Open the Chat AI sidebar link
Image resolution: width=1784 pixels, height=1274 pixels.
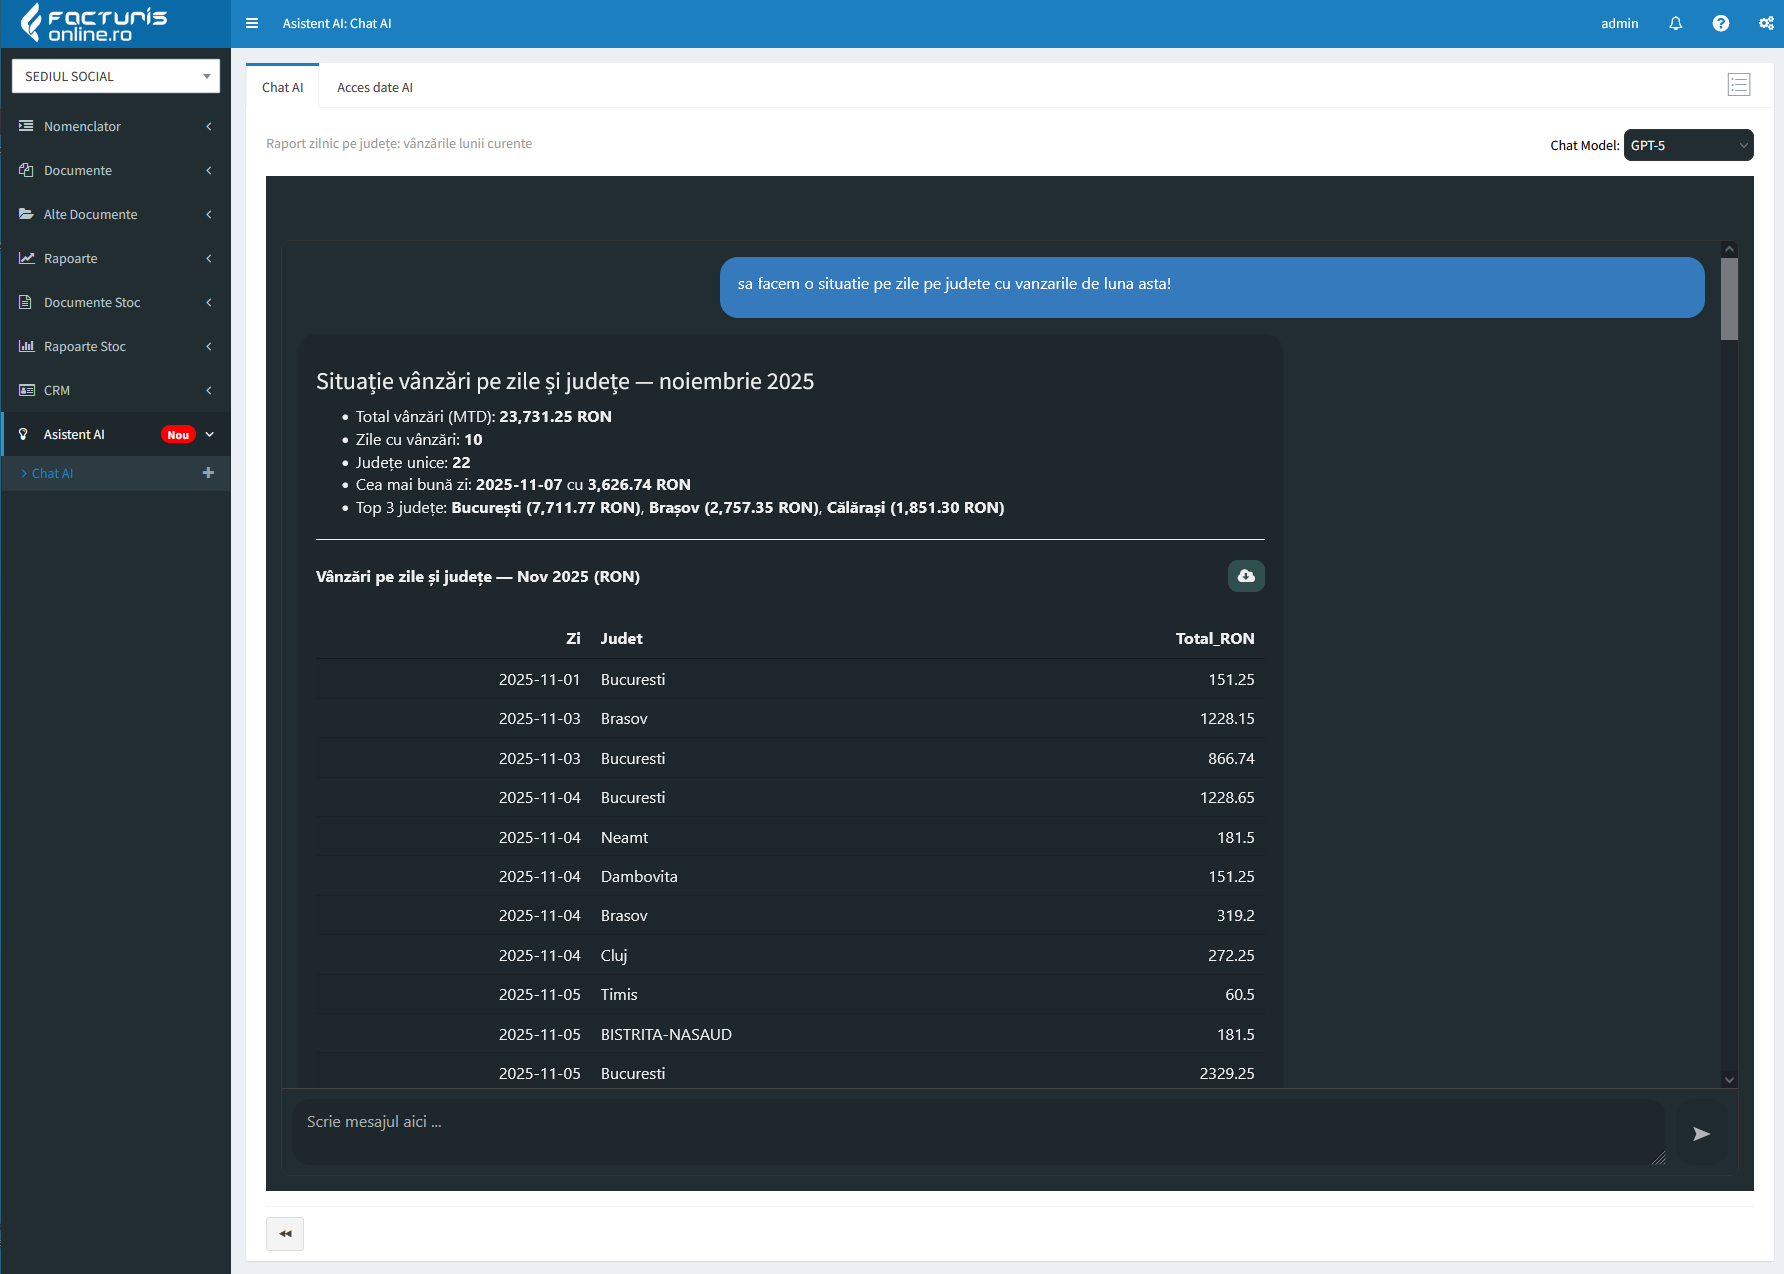coord(52,473)
